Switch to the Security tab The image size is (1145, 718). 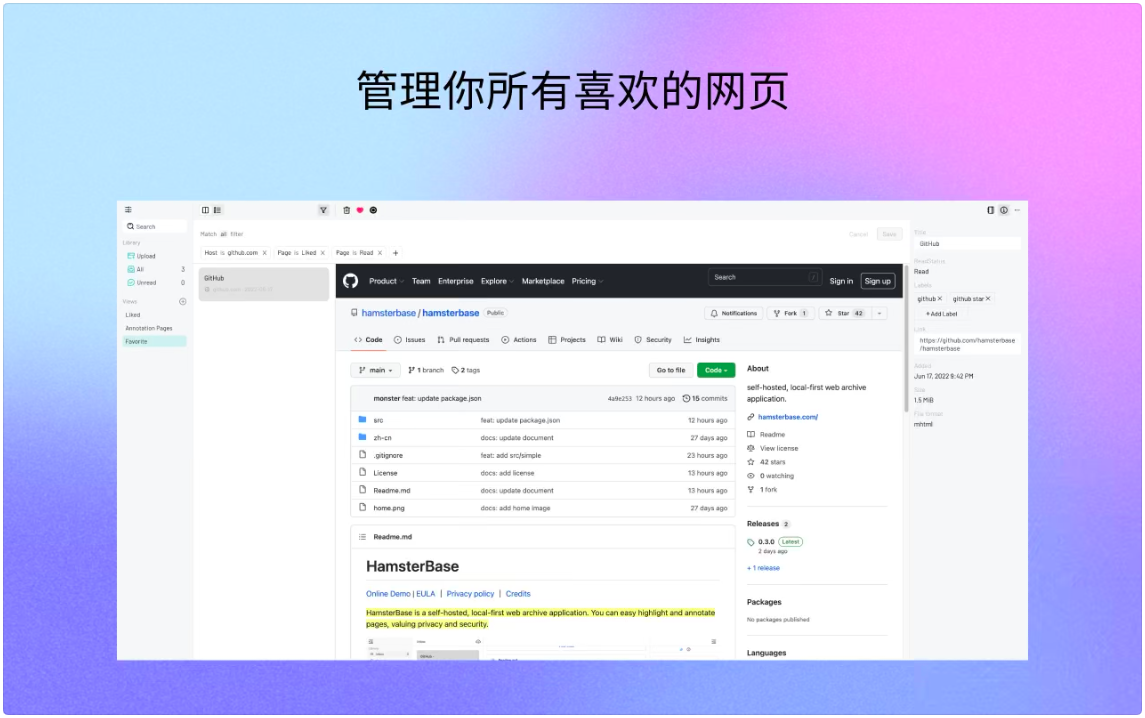pos(653,340)
